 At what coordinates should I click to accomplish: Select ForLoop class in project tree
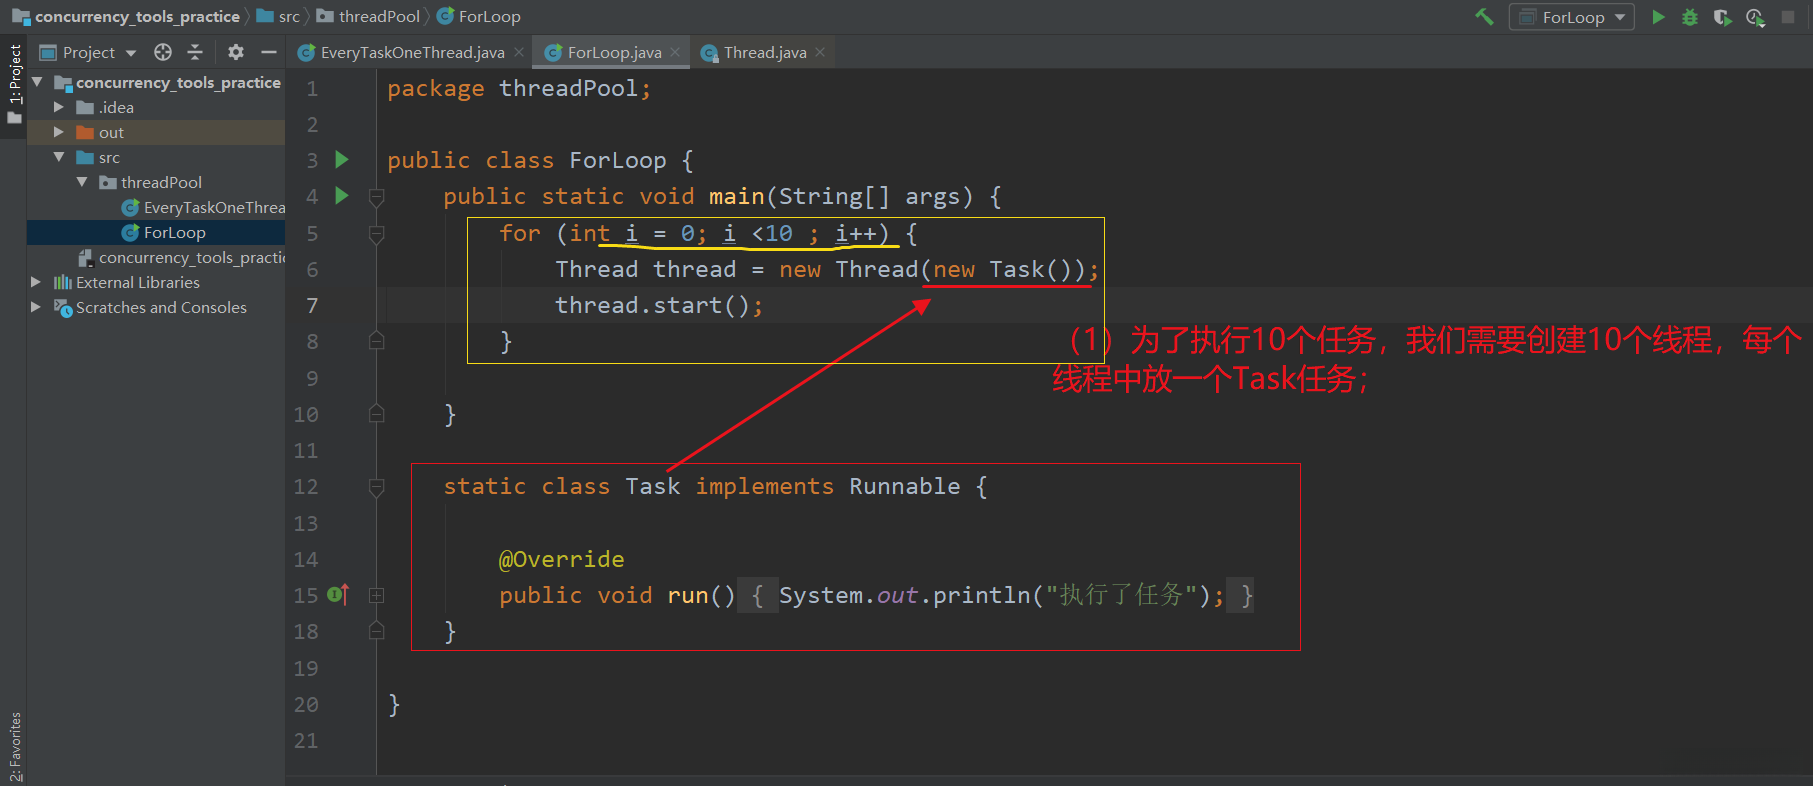point(156,232)
